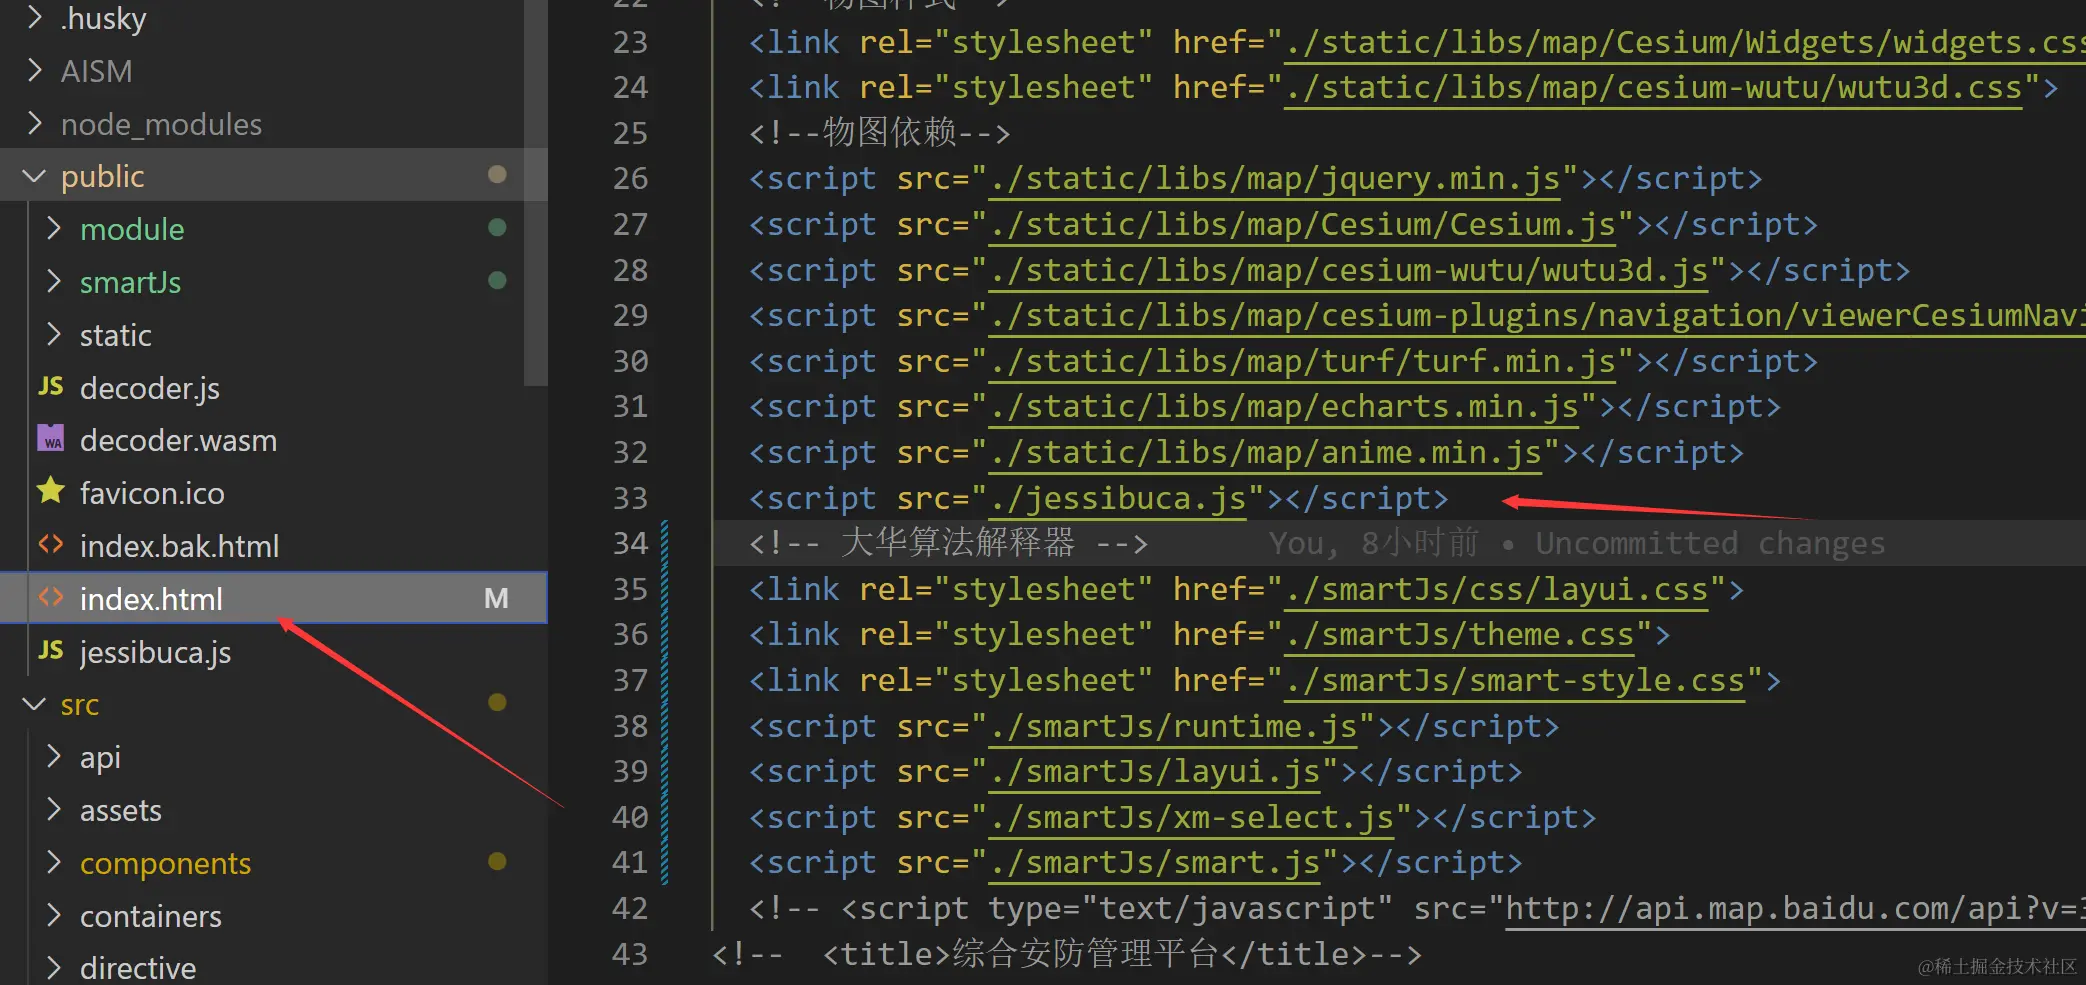Collapse the src folder chevron
2086x985 pixels.
coord(35,704)
